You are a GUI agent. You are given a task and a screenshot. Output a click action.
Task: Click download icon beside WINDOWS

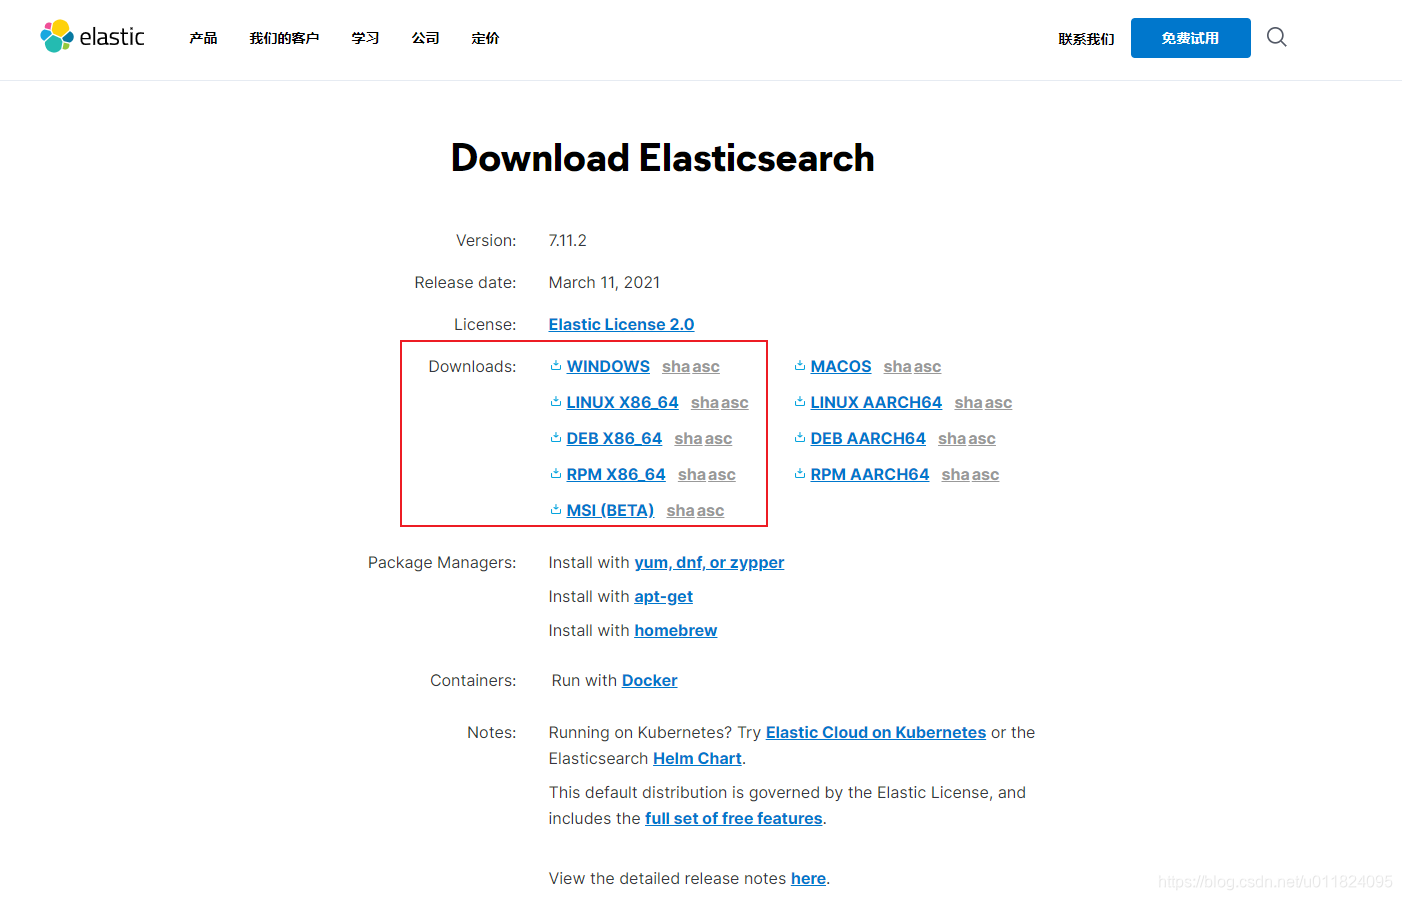[x=556, y=366]
